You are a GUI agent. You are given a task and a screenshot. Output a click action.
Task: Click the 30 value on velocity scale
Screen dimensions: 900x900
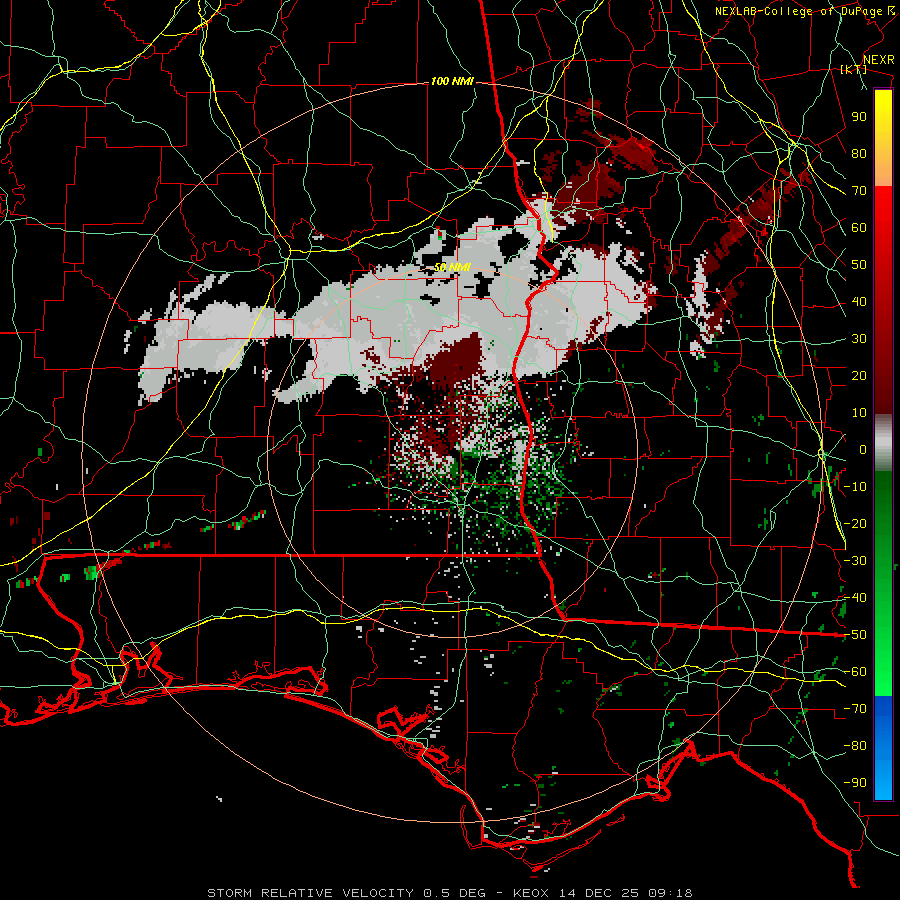[859, 339]
